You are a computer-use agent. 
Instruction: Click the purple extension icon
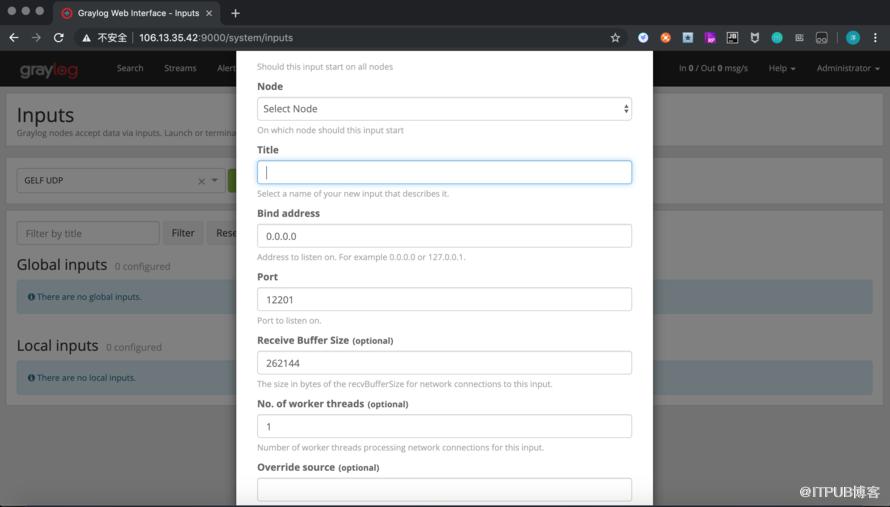pyautogui.click(x=710, y=37)
